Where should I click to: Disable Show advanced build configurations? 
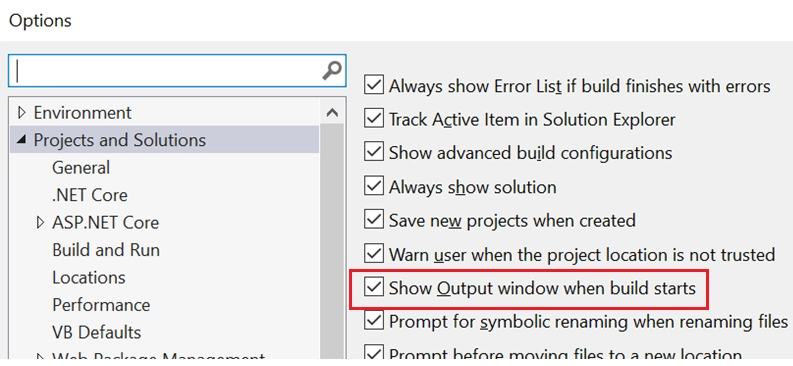click(374, 153)
